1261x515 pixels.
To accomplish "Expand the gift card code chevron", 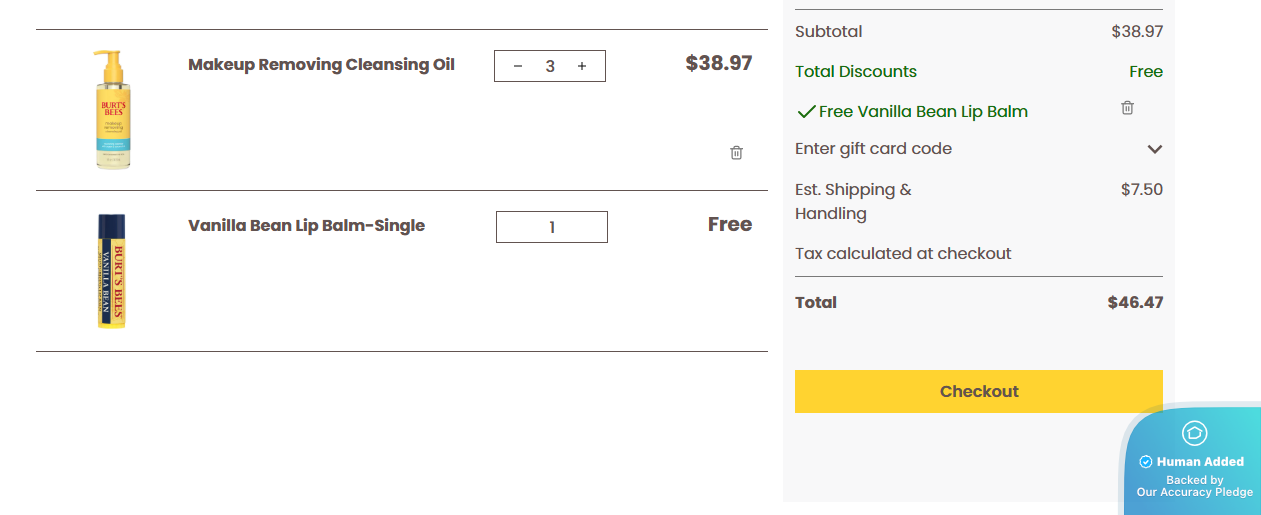I will [1154, 149].
